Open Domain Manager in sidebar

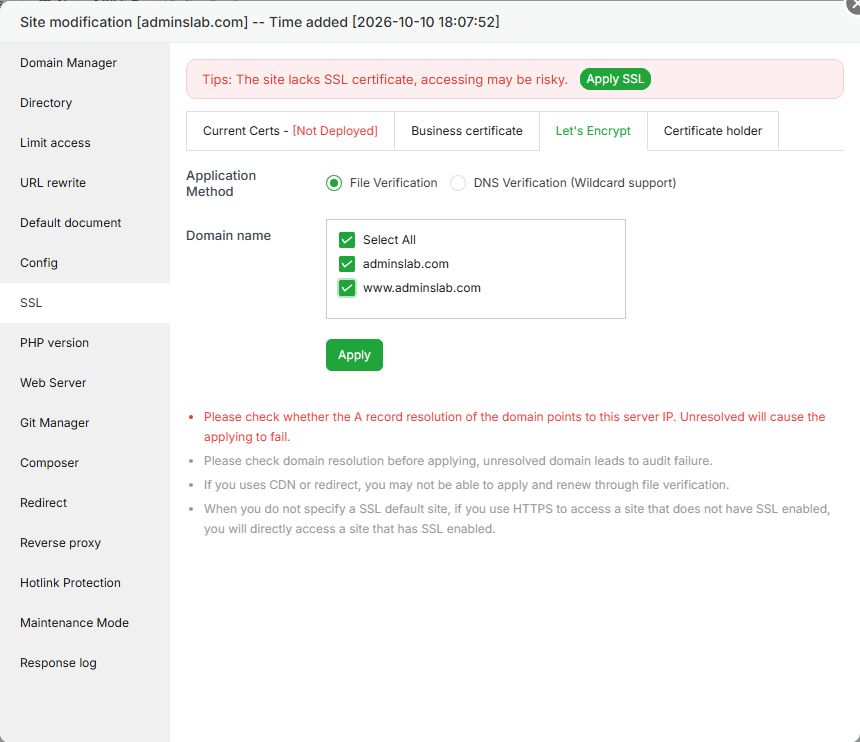[x=85, y=63]
